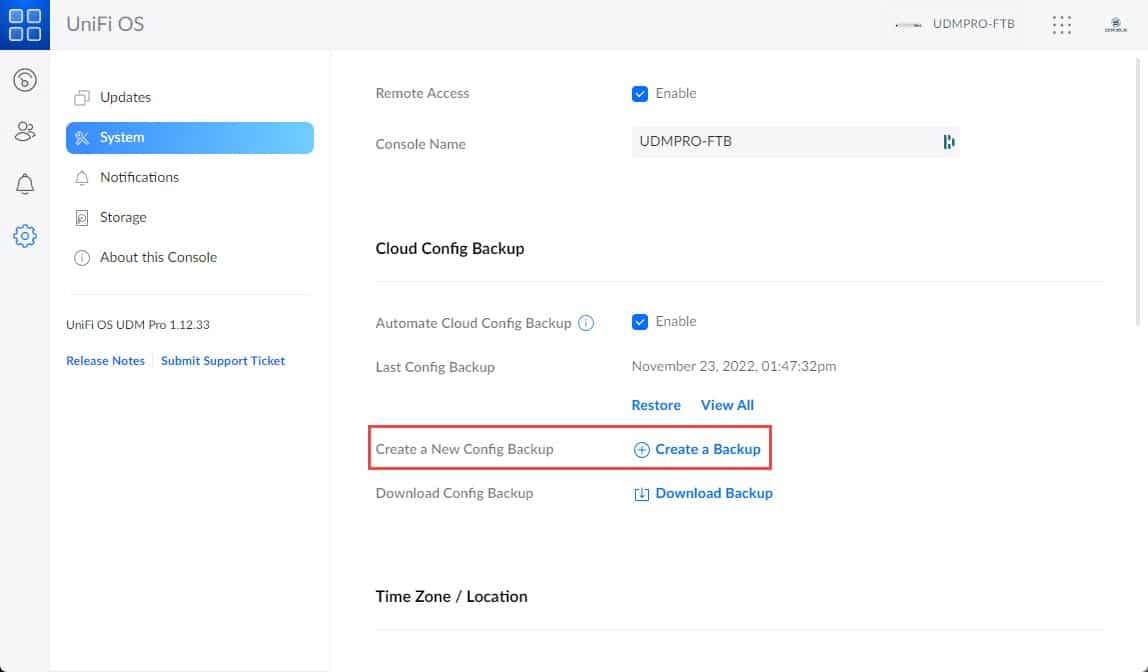Viewport: 1148px width, 672px height.
Task: Open the user profile avatar
Action: point(1116,25)
